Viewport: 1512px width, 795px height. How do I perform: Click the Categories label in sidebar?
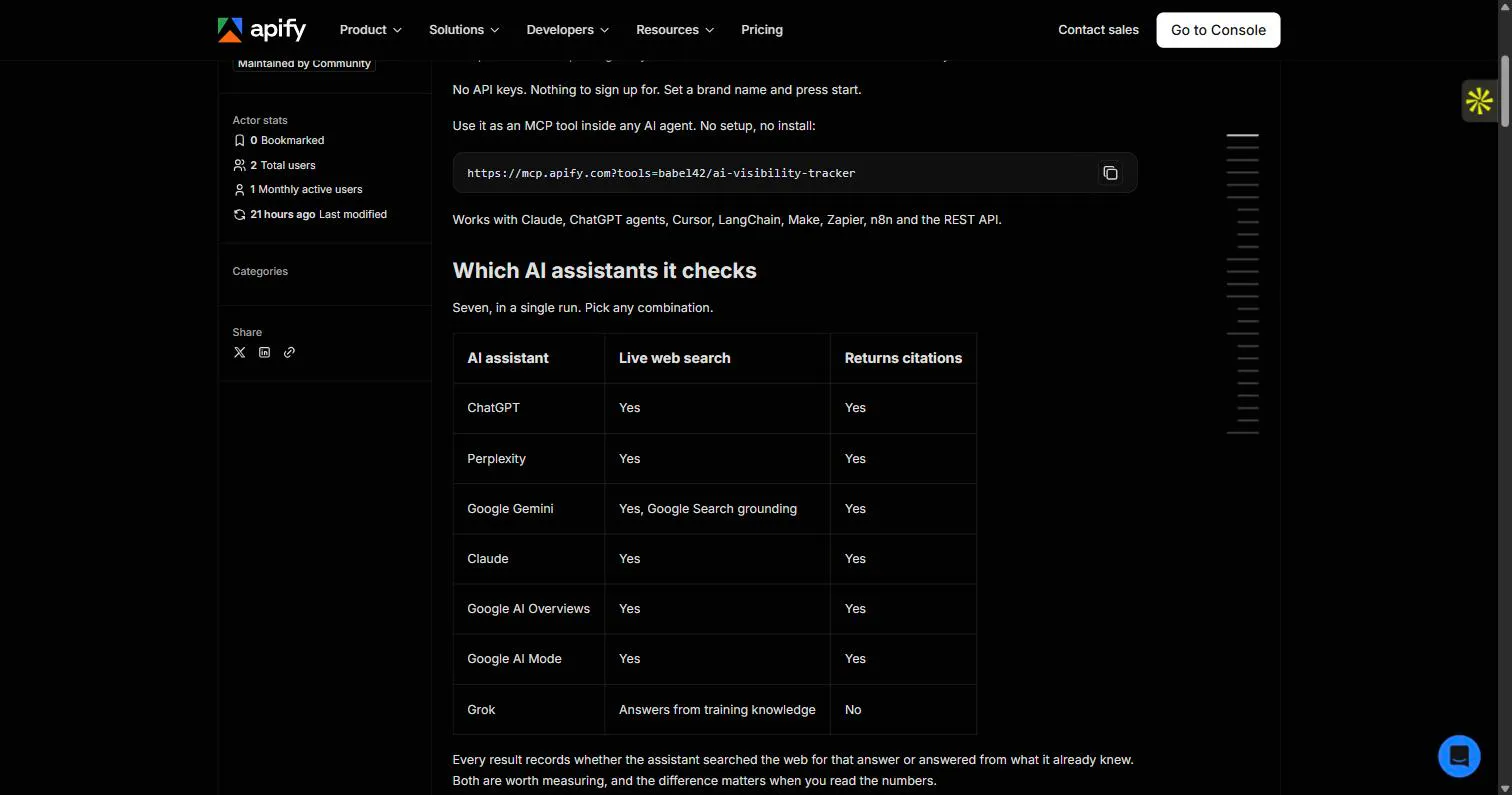click(x=260, y=272)
